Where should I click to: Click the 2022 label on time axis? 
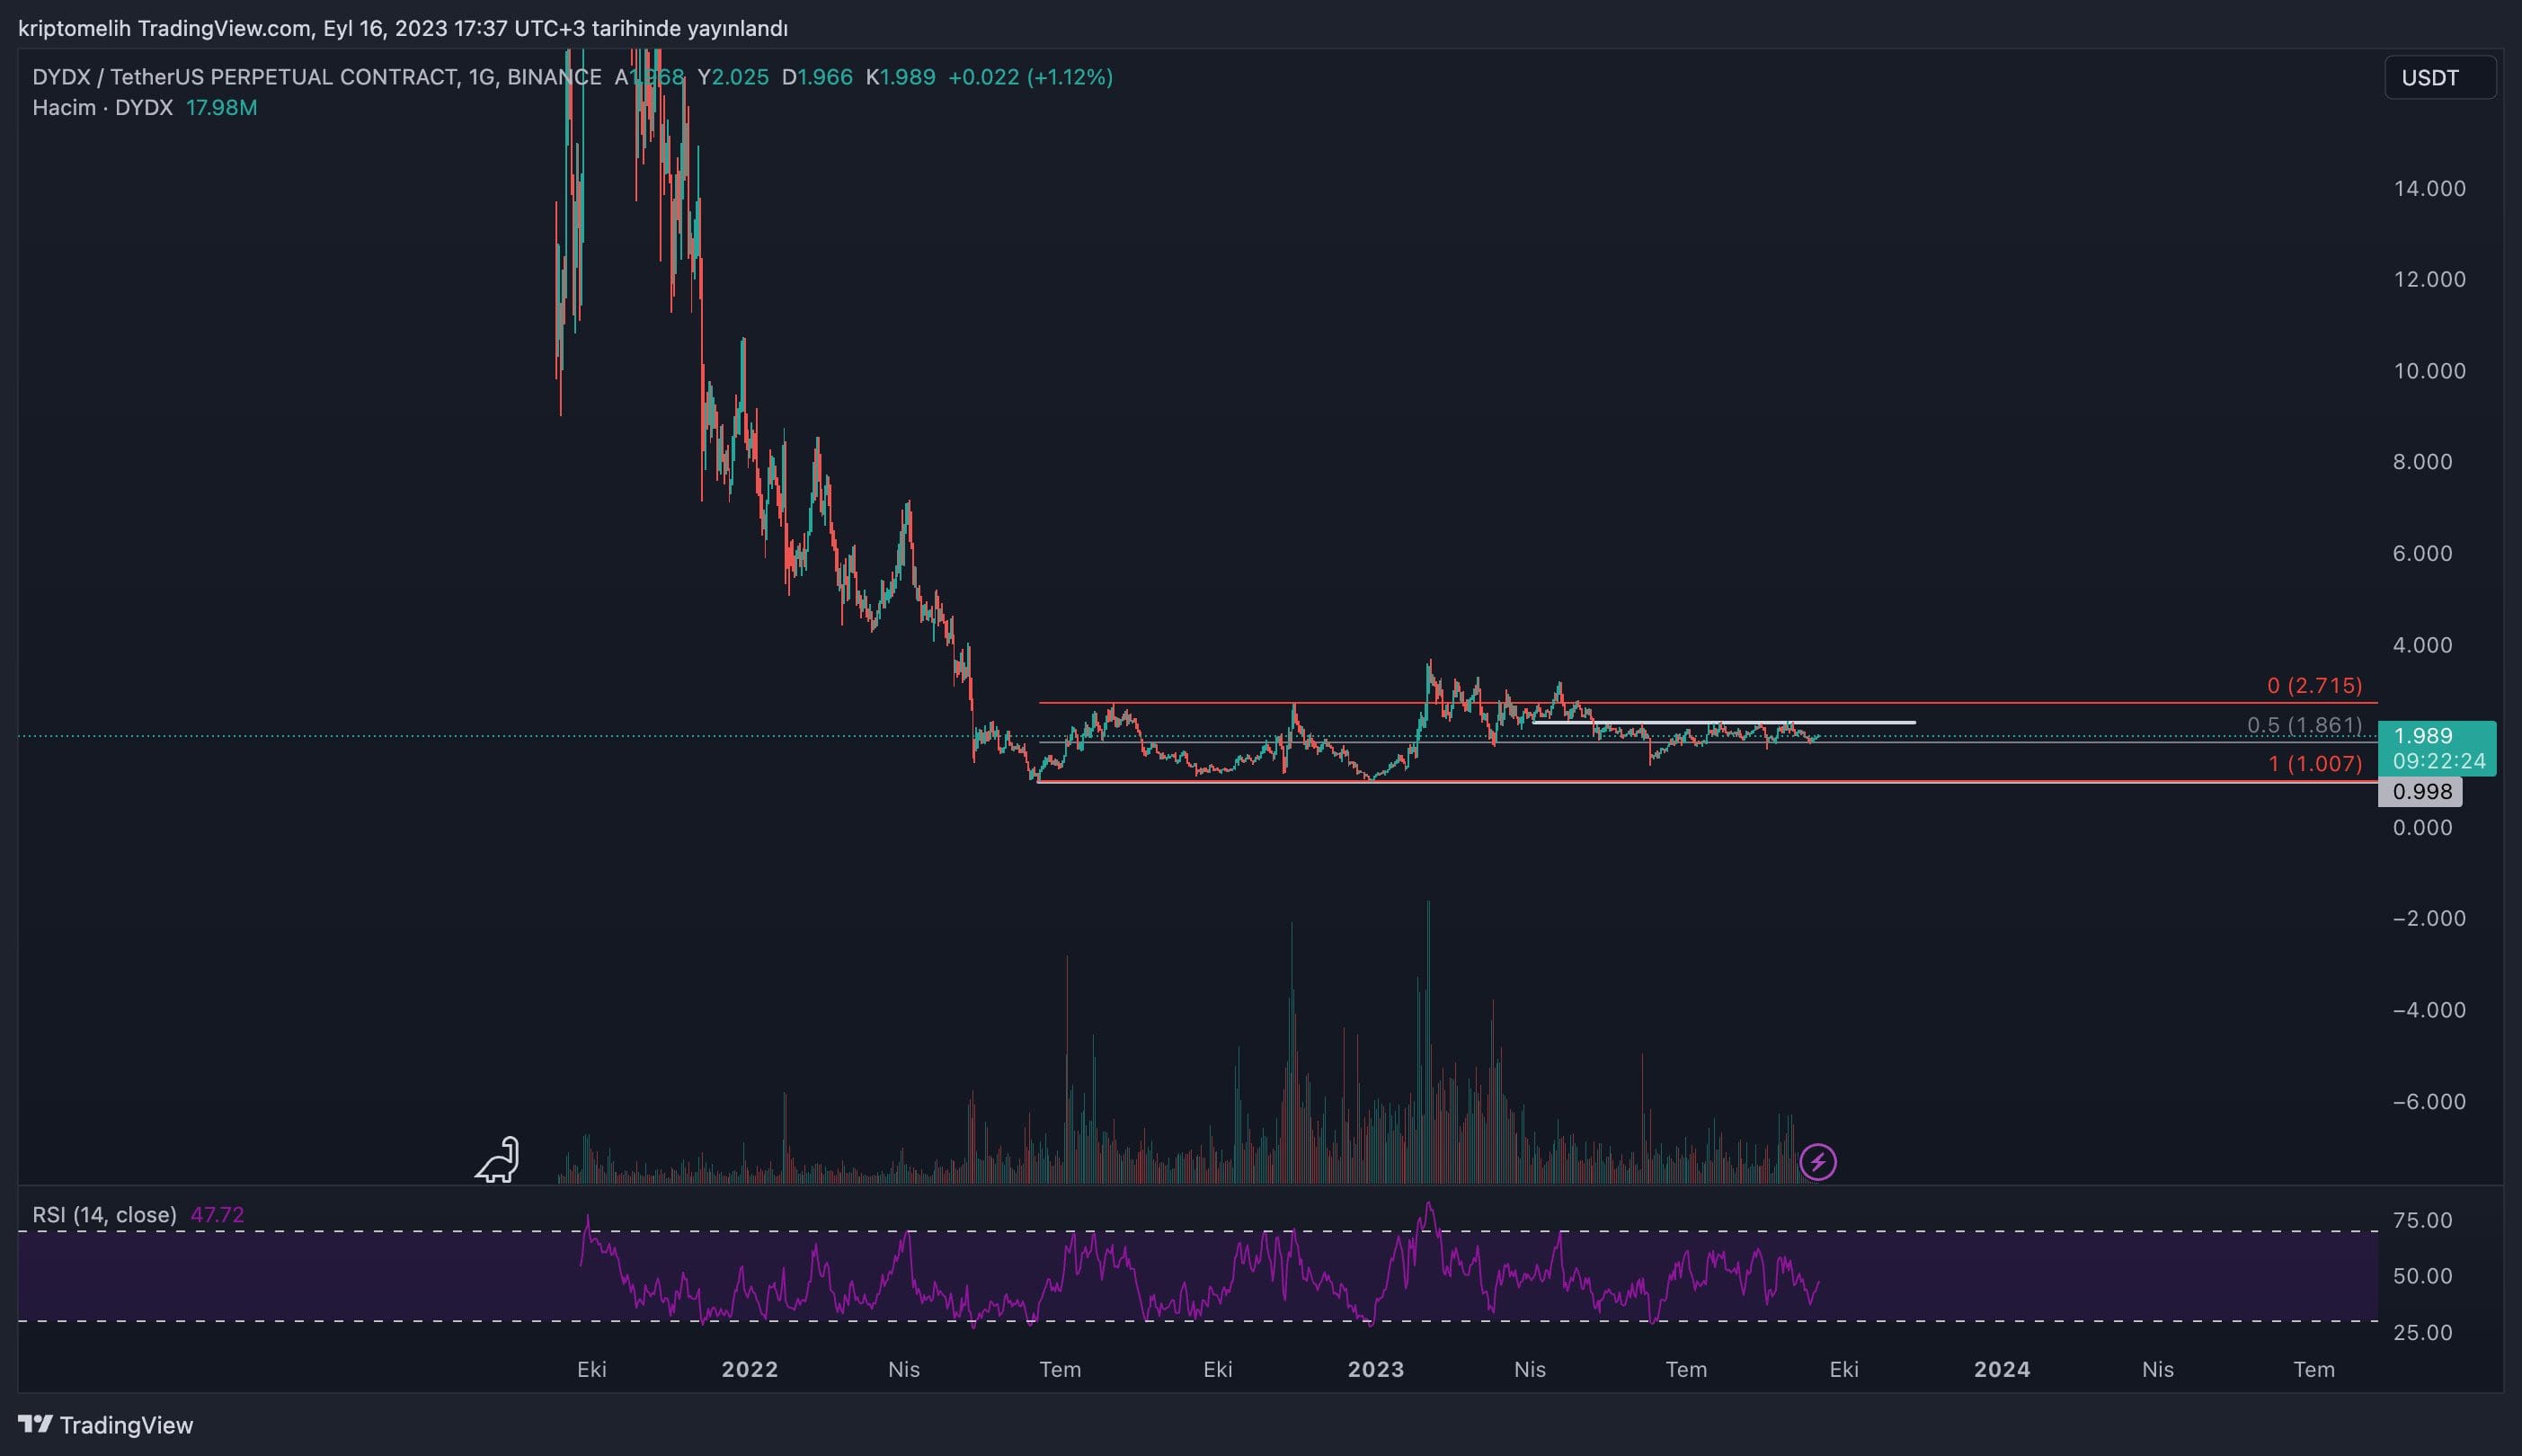click(x=750, y=1370)
